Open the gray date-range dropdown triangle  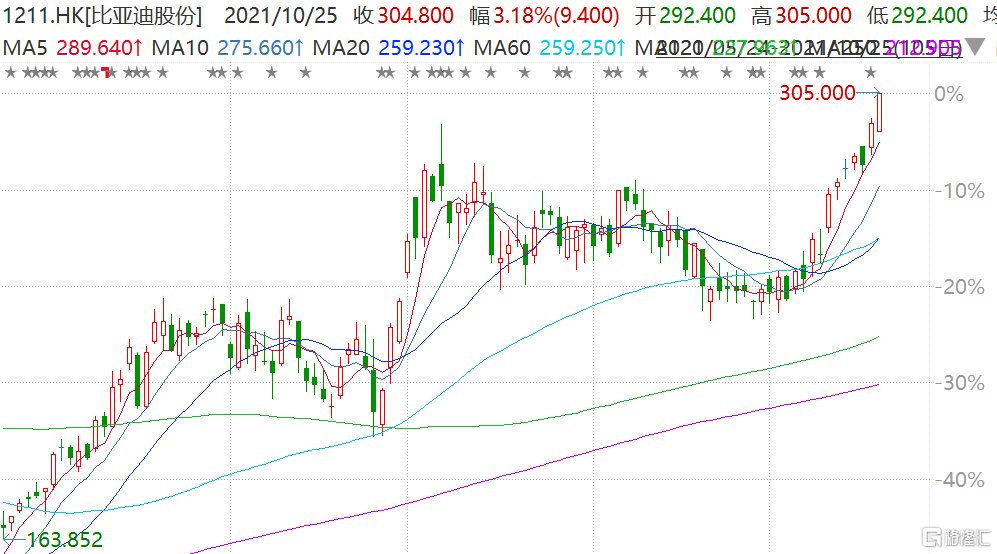pos(975,46)
